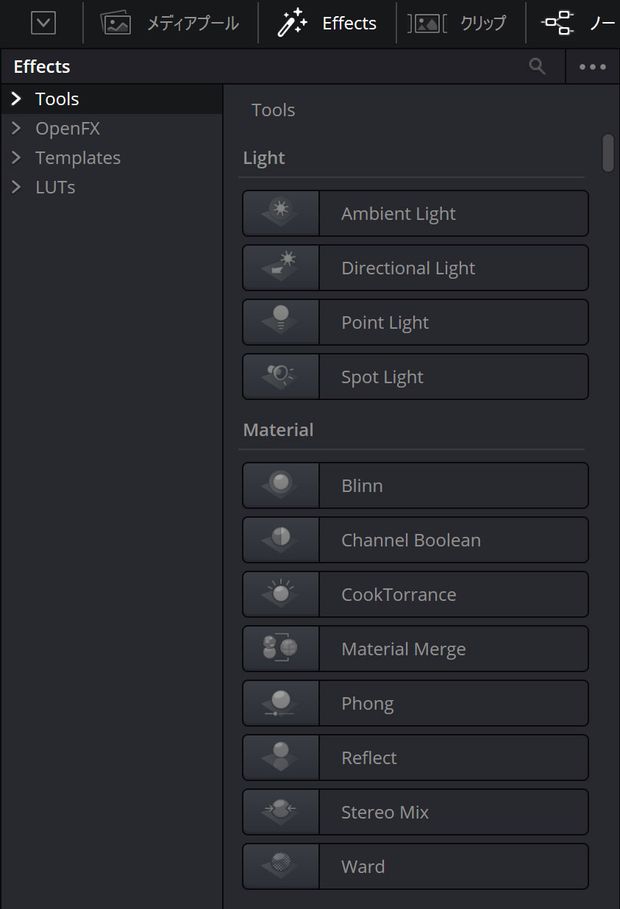The width and height of the screenshot is (620, 909).
Task: Click the tools list scrollbar handle
Action: pyautogui.click(x=608, y=153)
